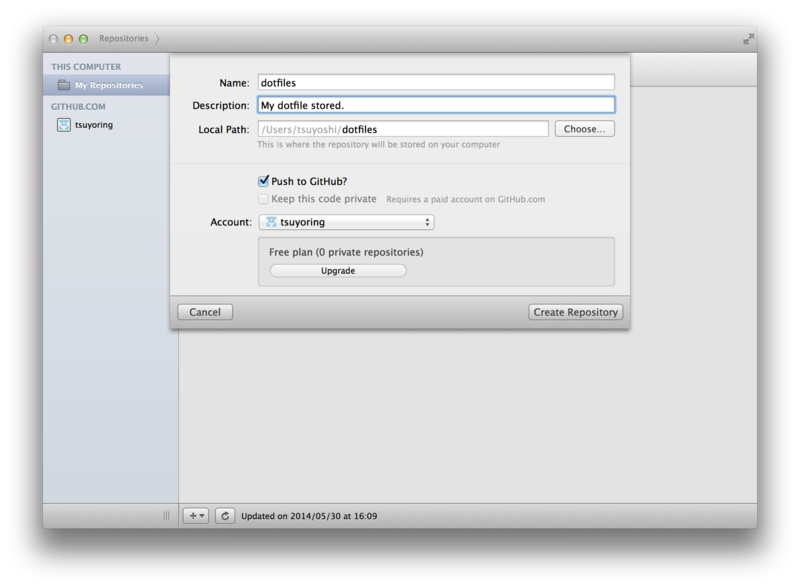
Task: Cancel the new repository dialog
Action: pos(205,312)
